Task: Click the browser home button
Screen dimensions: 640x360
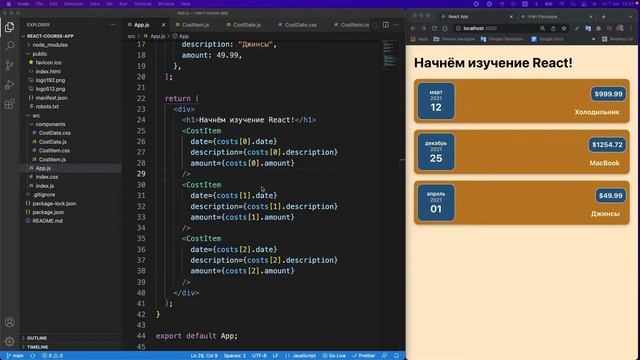Action: (445, 29)
